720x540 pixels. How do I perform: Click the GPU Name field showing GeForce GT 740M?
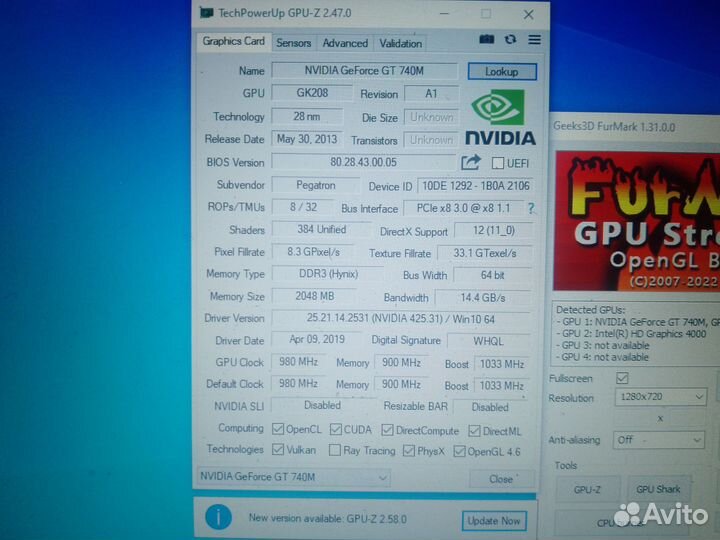pos(364,71)
